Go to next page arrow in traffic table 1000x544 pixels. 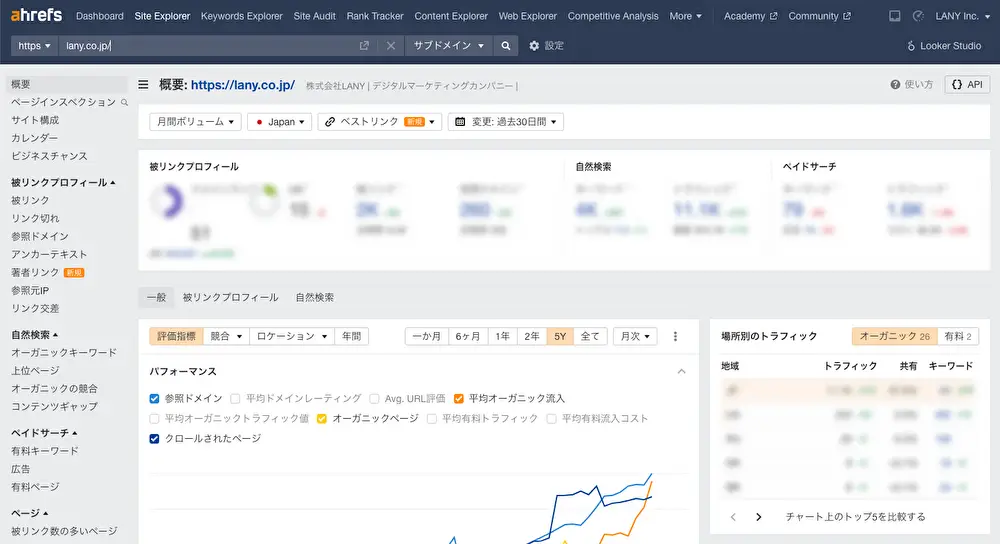pos(759,517)
